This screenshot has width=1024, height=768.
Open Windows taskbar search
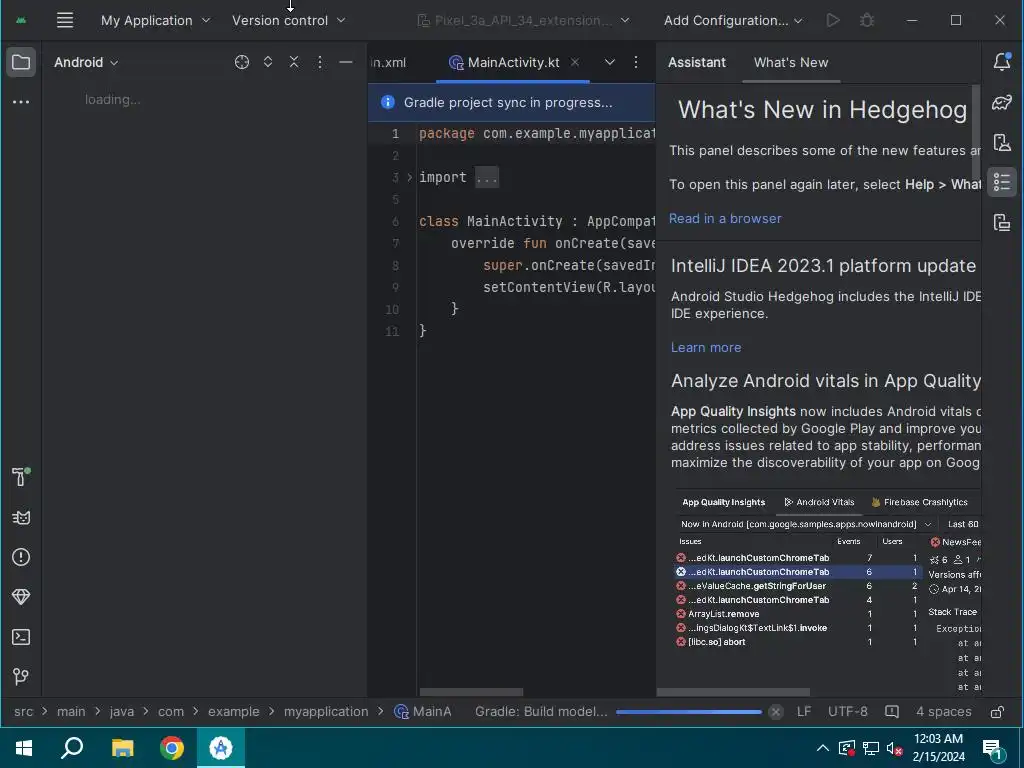point(72,748)
